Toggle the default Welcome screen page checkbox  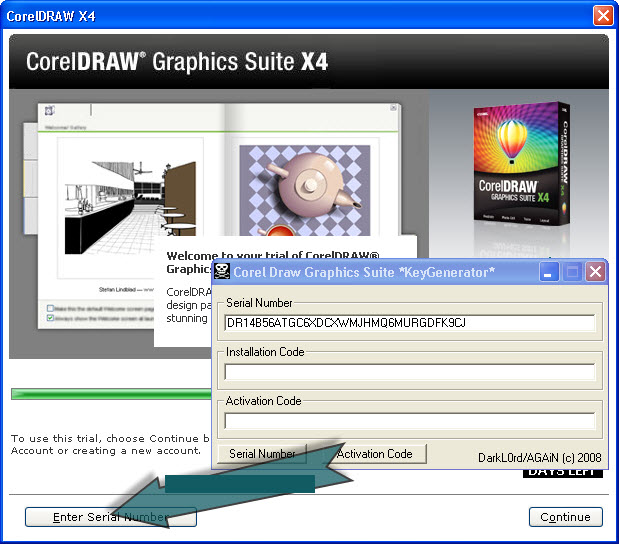(x=50, y=308)
